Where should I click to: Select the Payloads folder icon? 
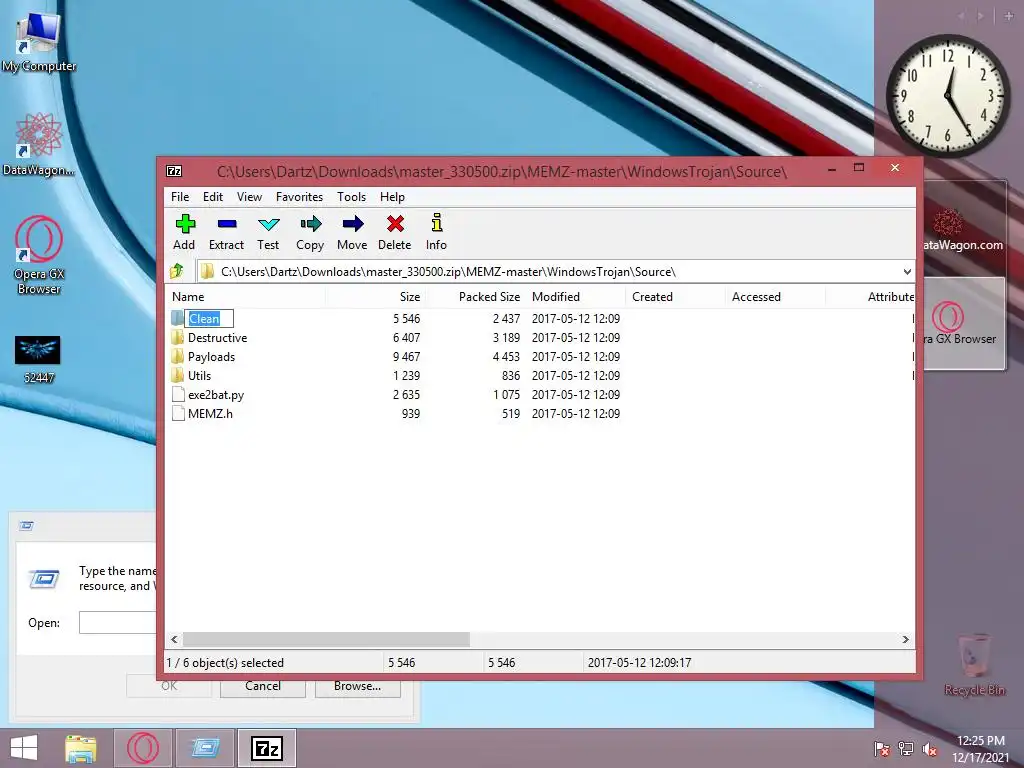click(x=178, y=357)
